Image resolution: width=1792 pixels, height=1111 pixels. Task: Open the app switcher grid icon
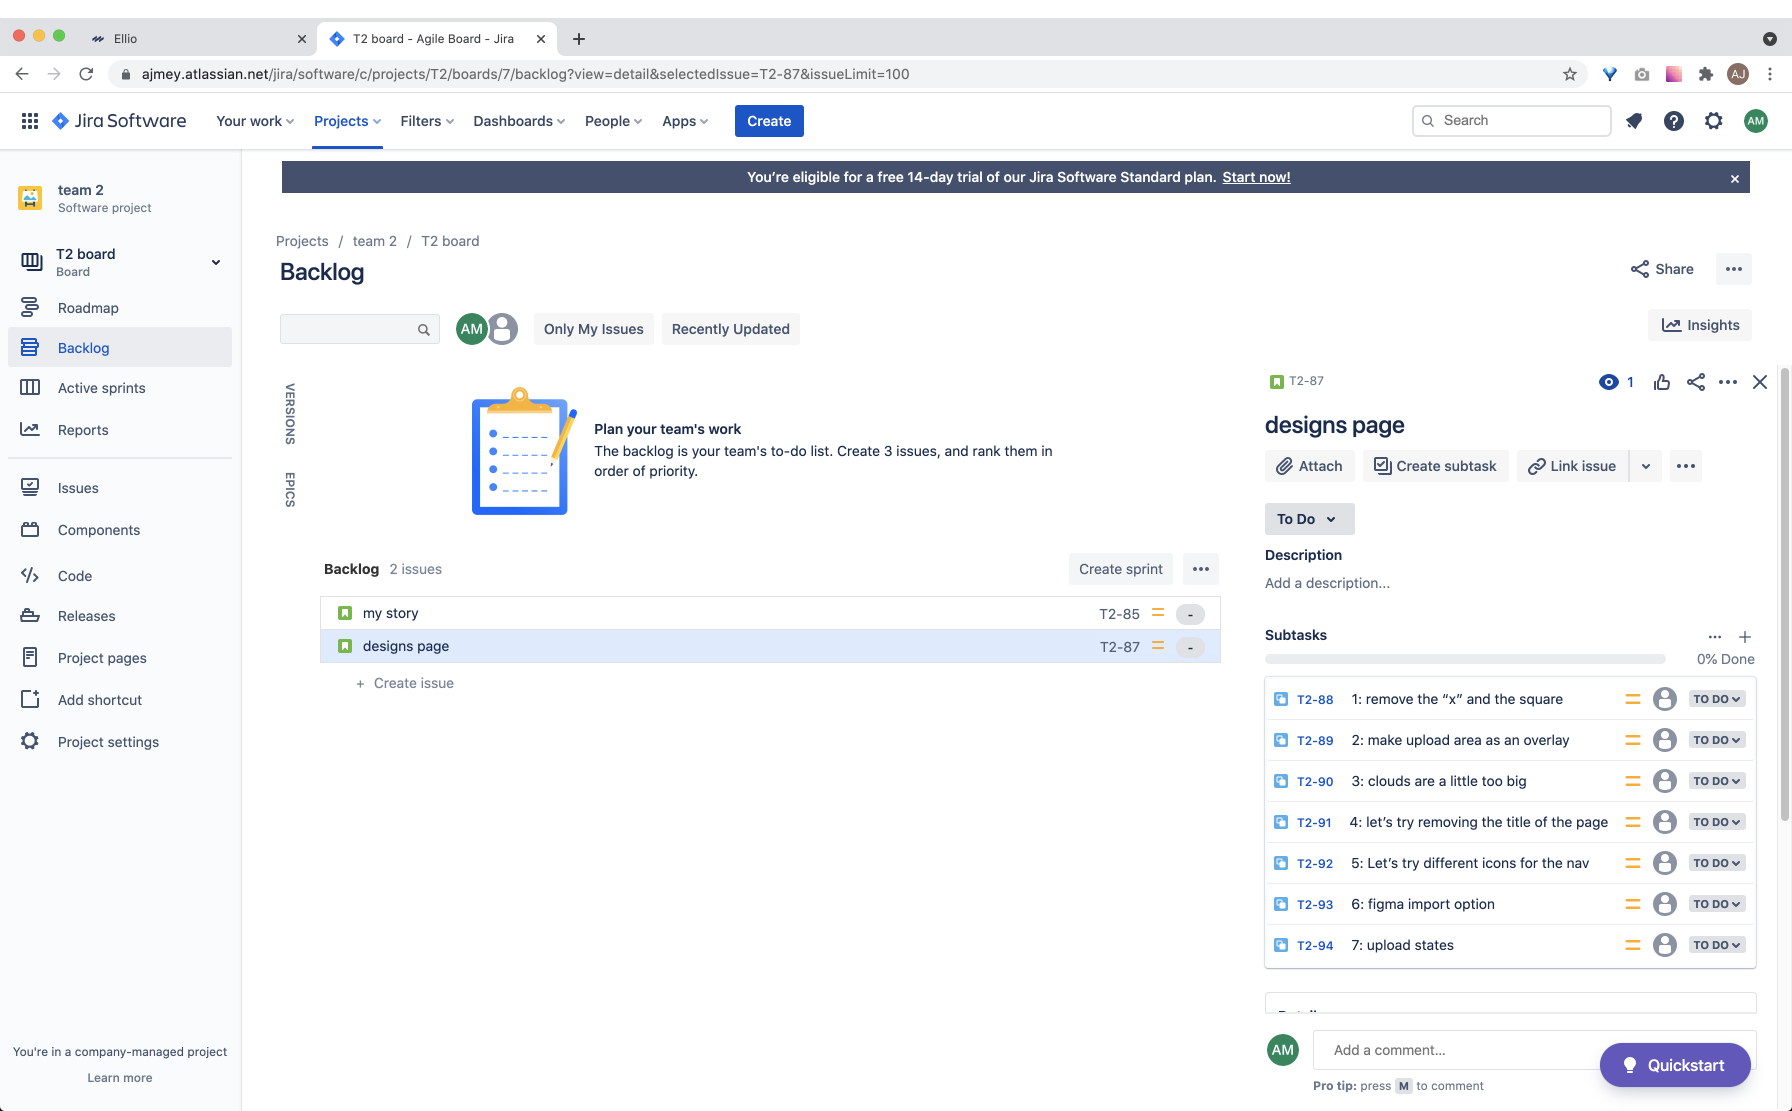pyautogui.click(x=30, y=121)
